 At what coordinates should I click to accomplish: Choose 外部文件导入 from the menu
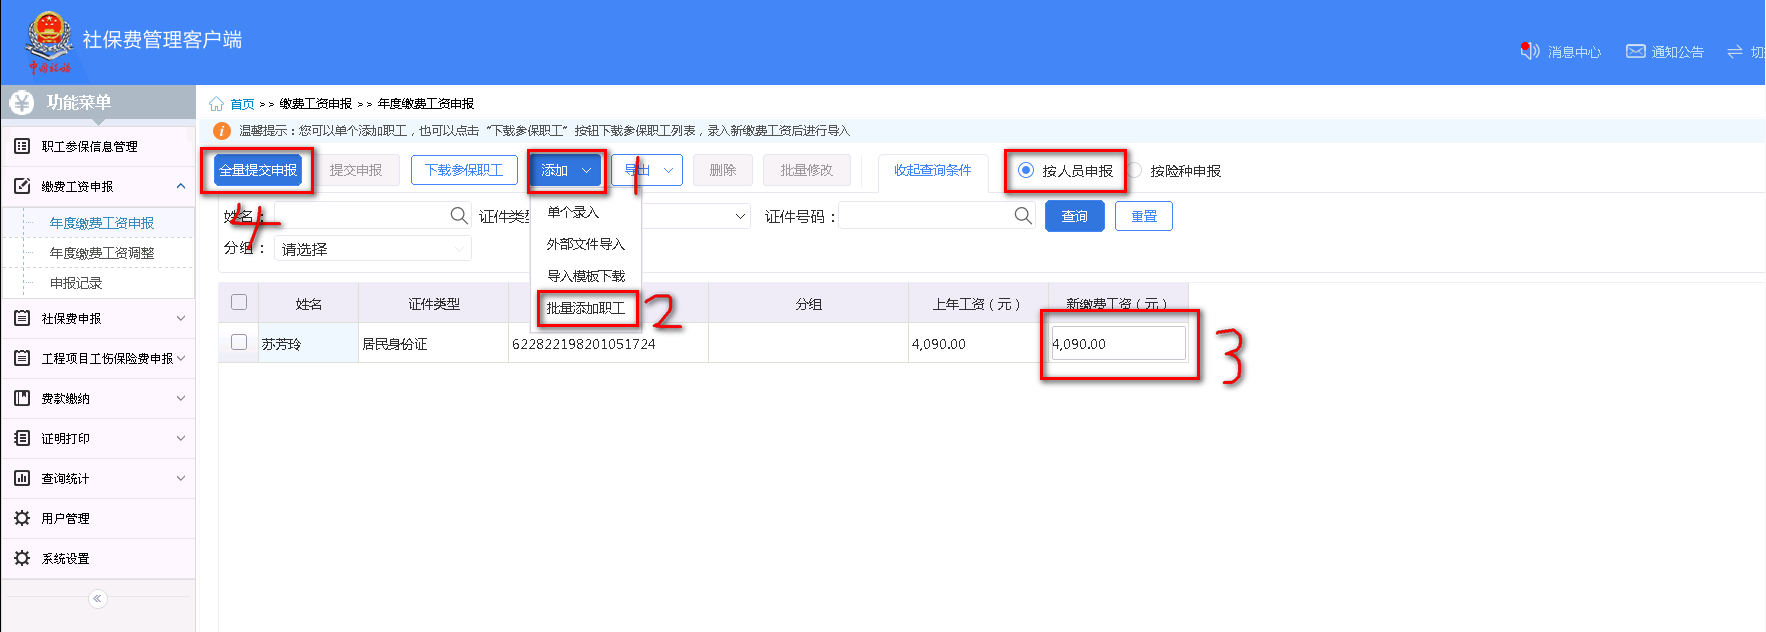[585, 244]
